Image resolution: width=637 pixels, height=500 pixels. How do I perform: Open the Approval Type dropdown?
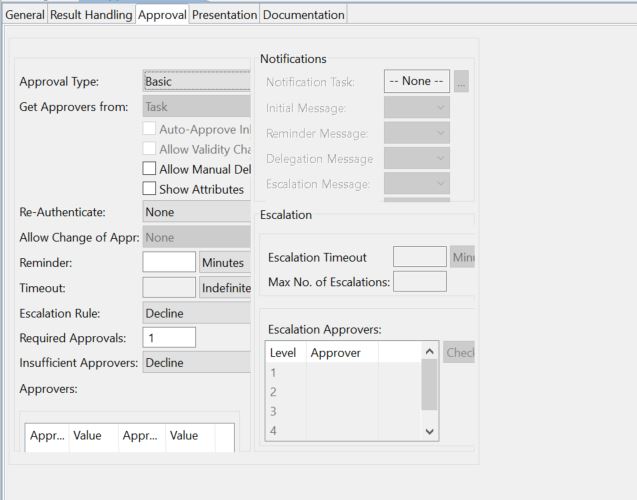(x=196, y=82)
